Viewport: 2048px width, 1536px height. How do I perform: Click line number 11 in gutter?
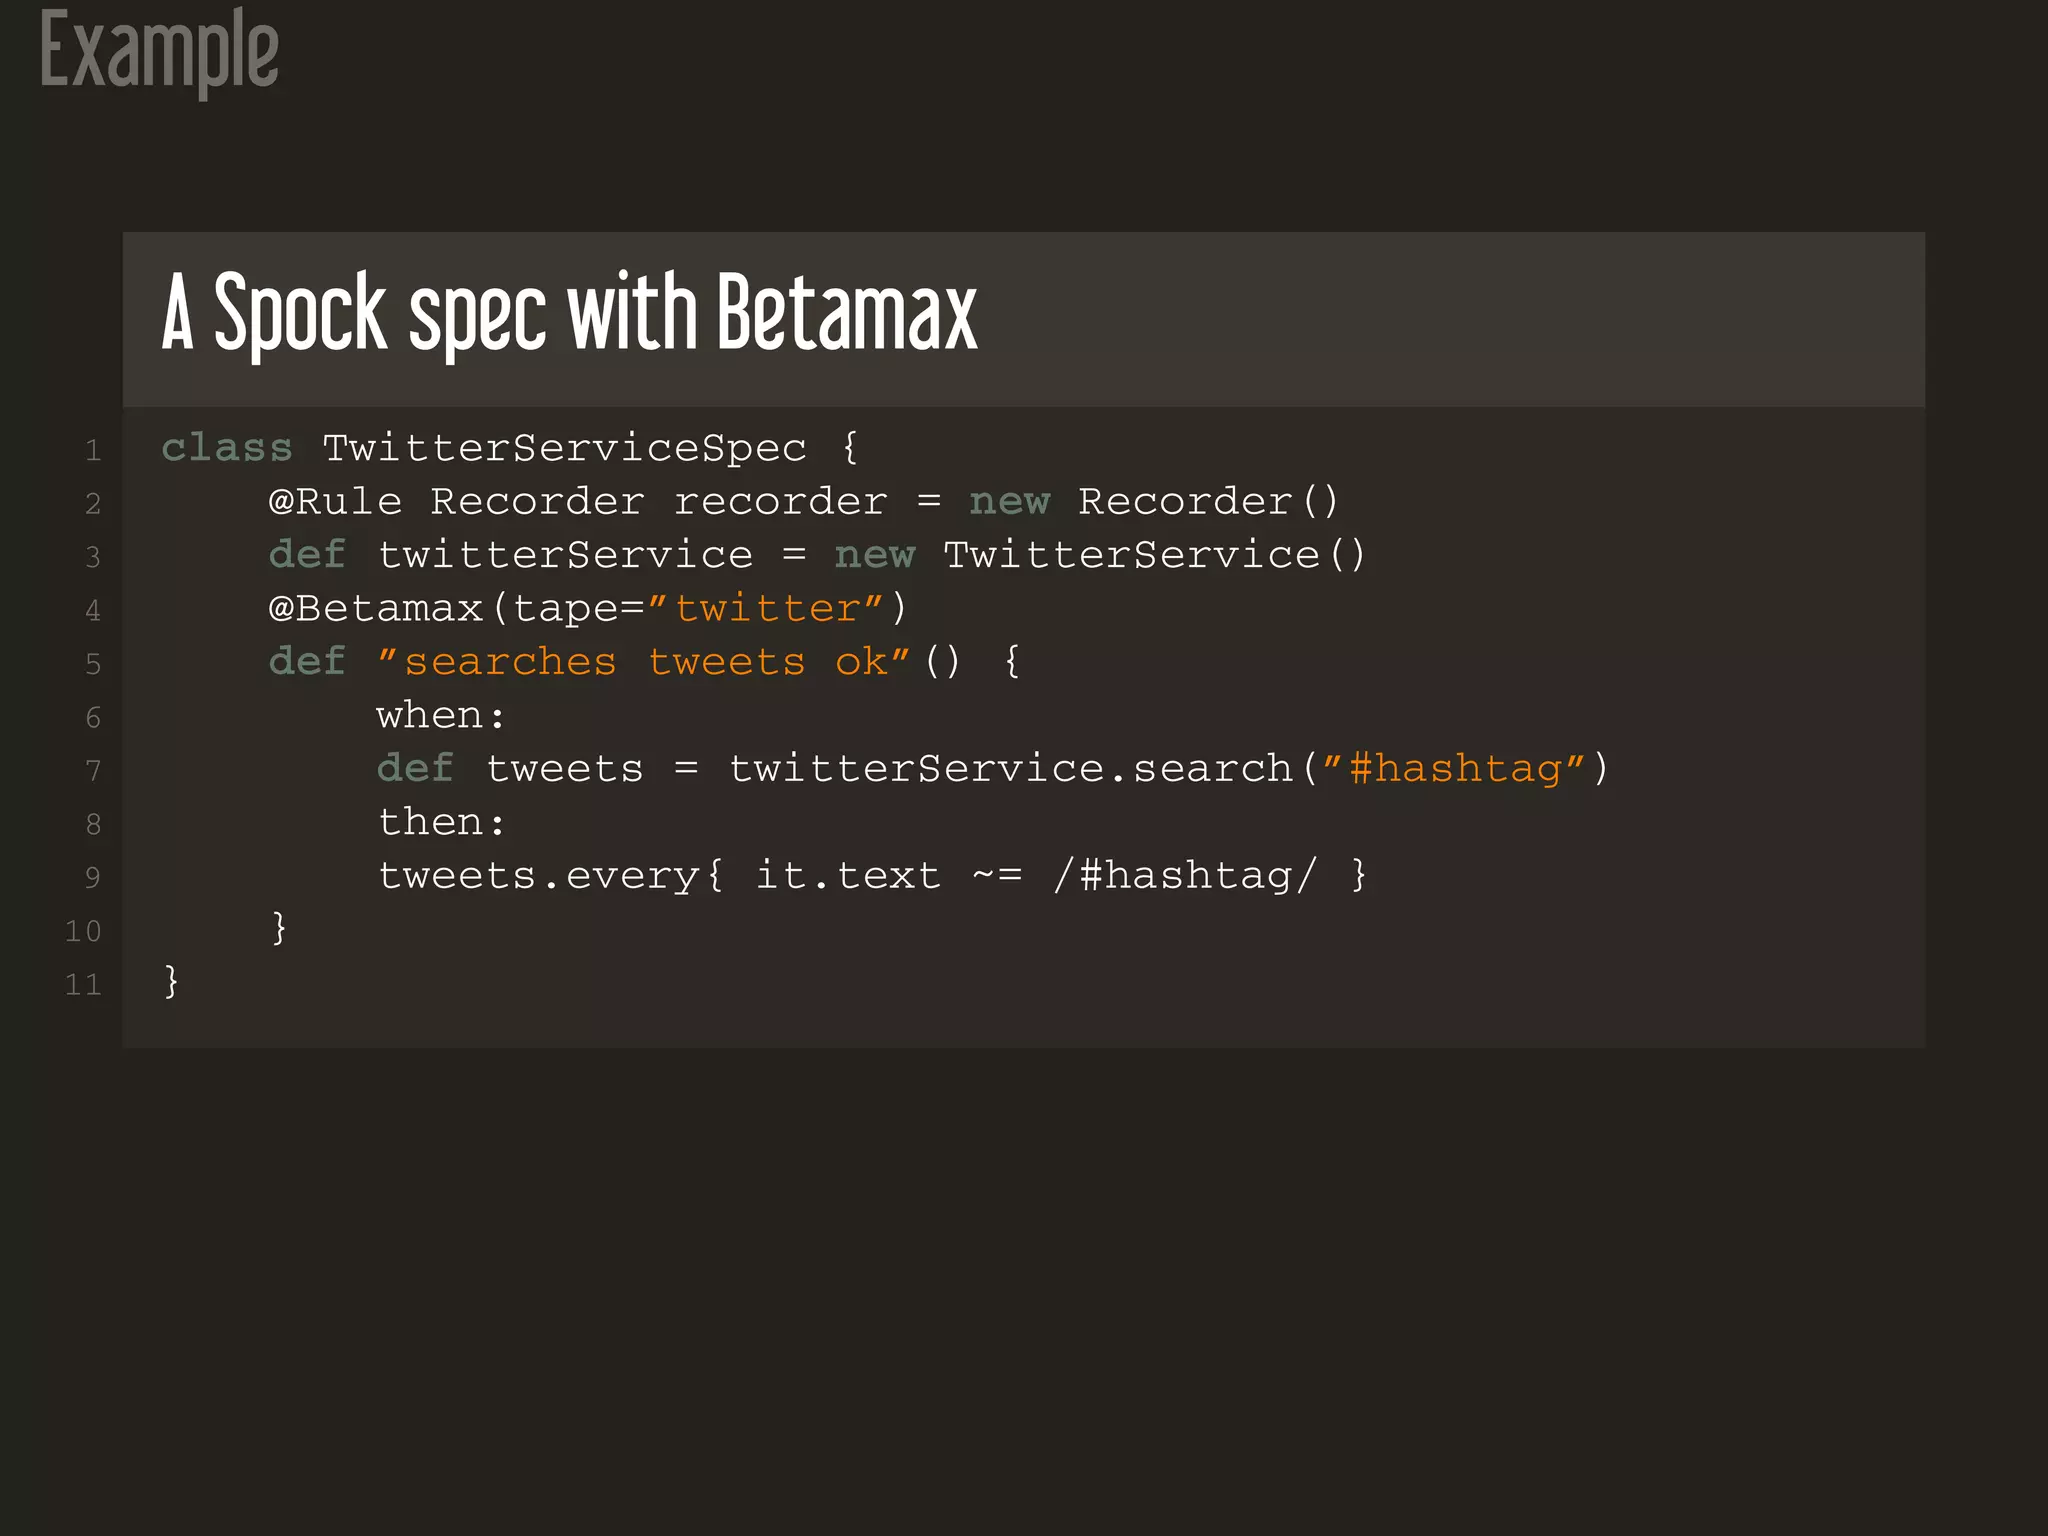pyautogui.click(x=83, y=985)
